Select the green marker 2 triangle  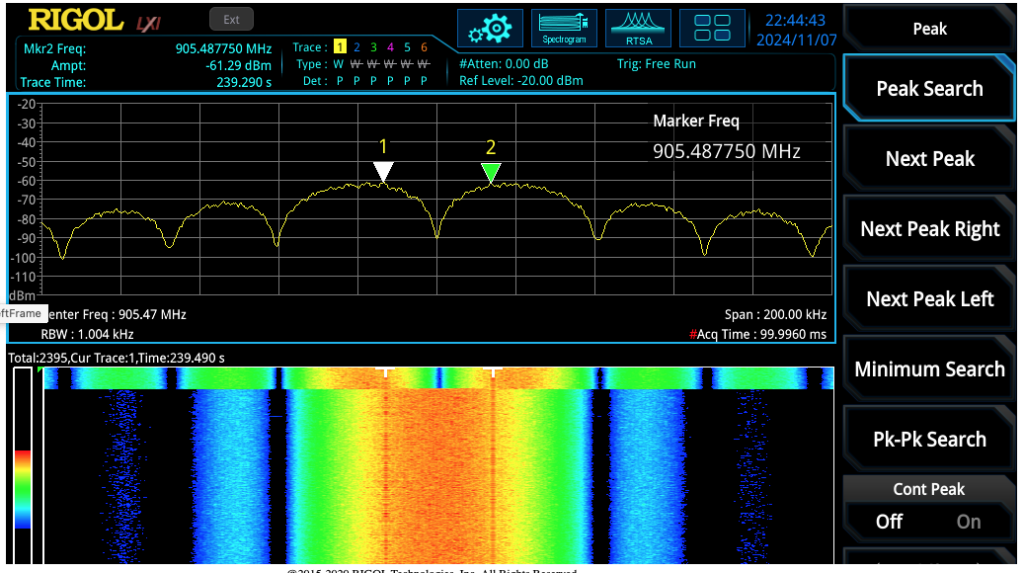coord(490,172)
